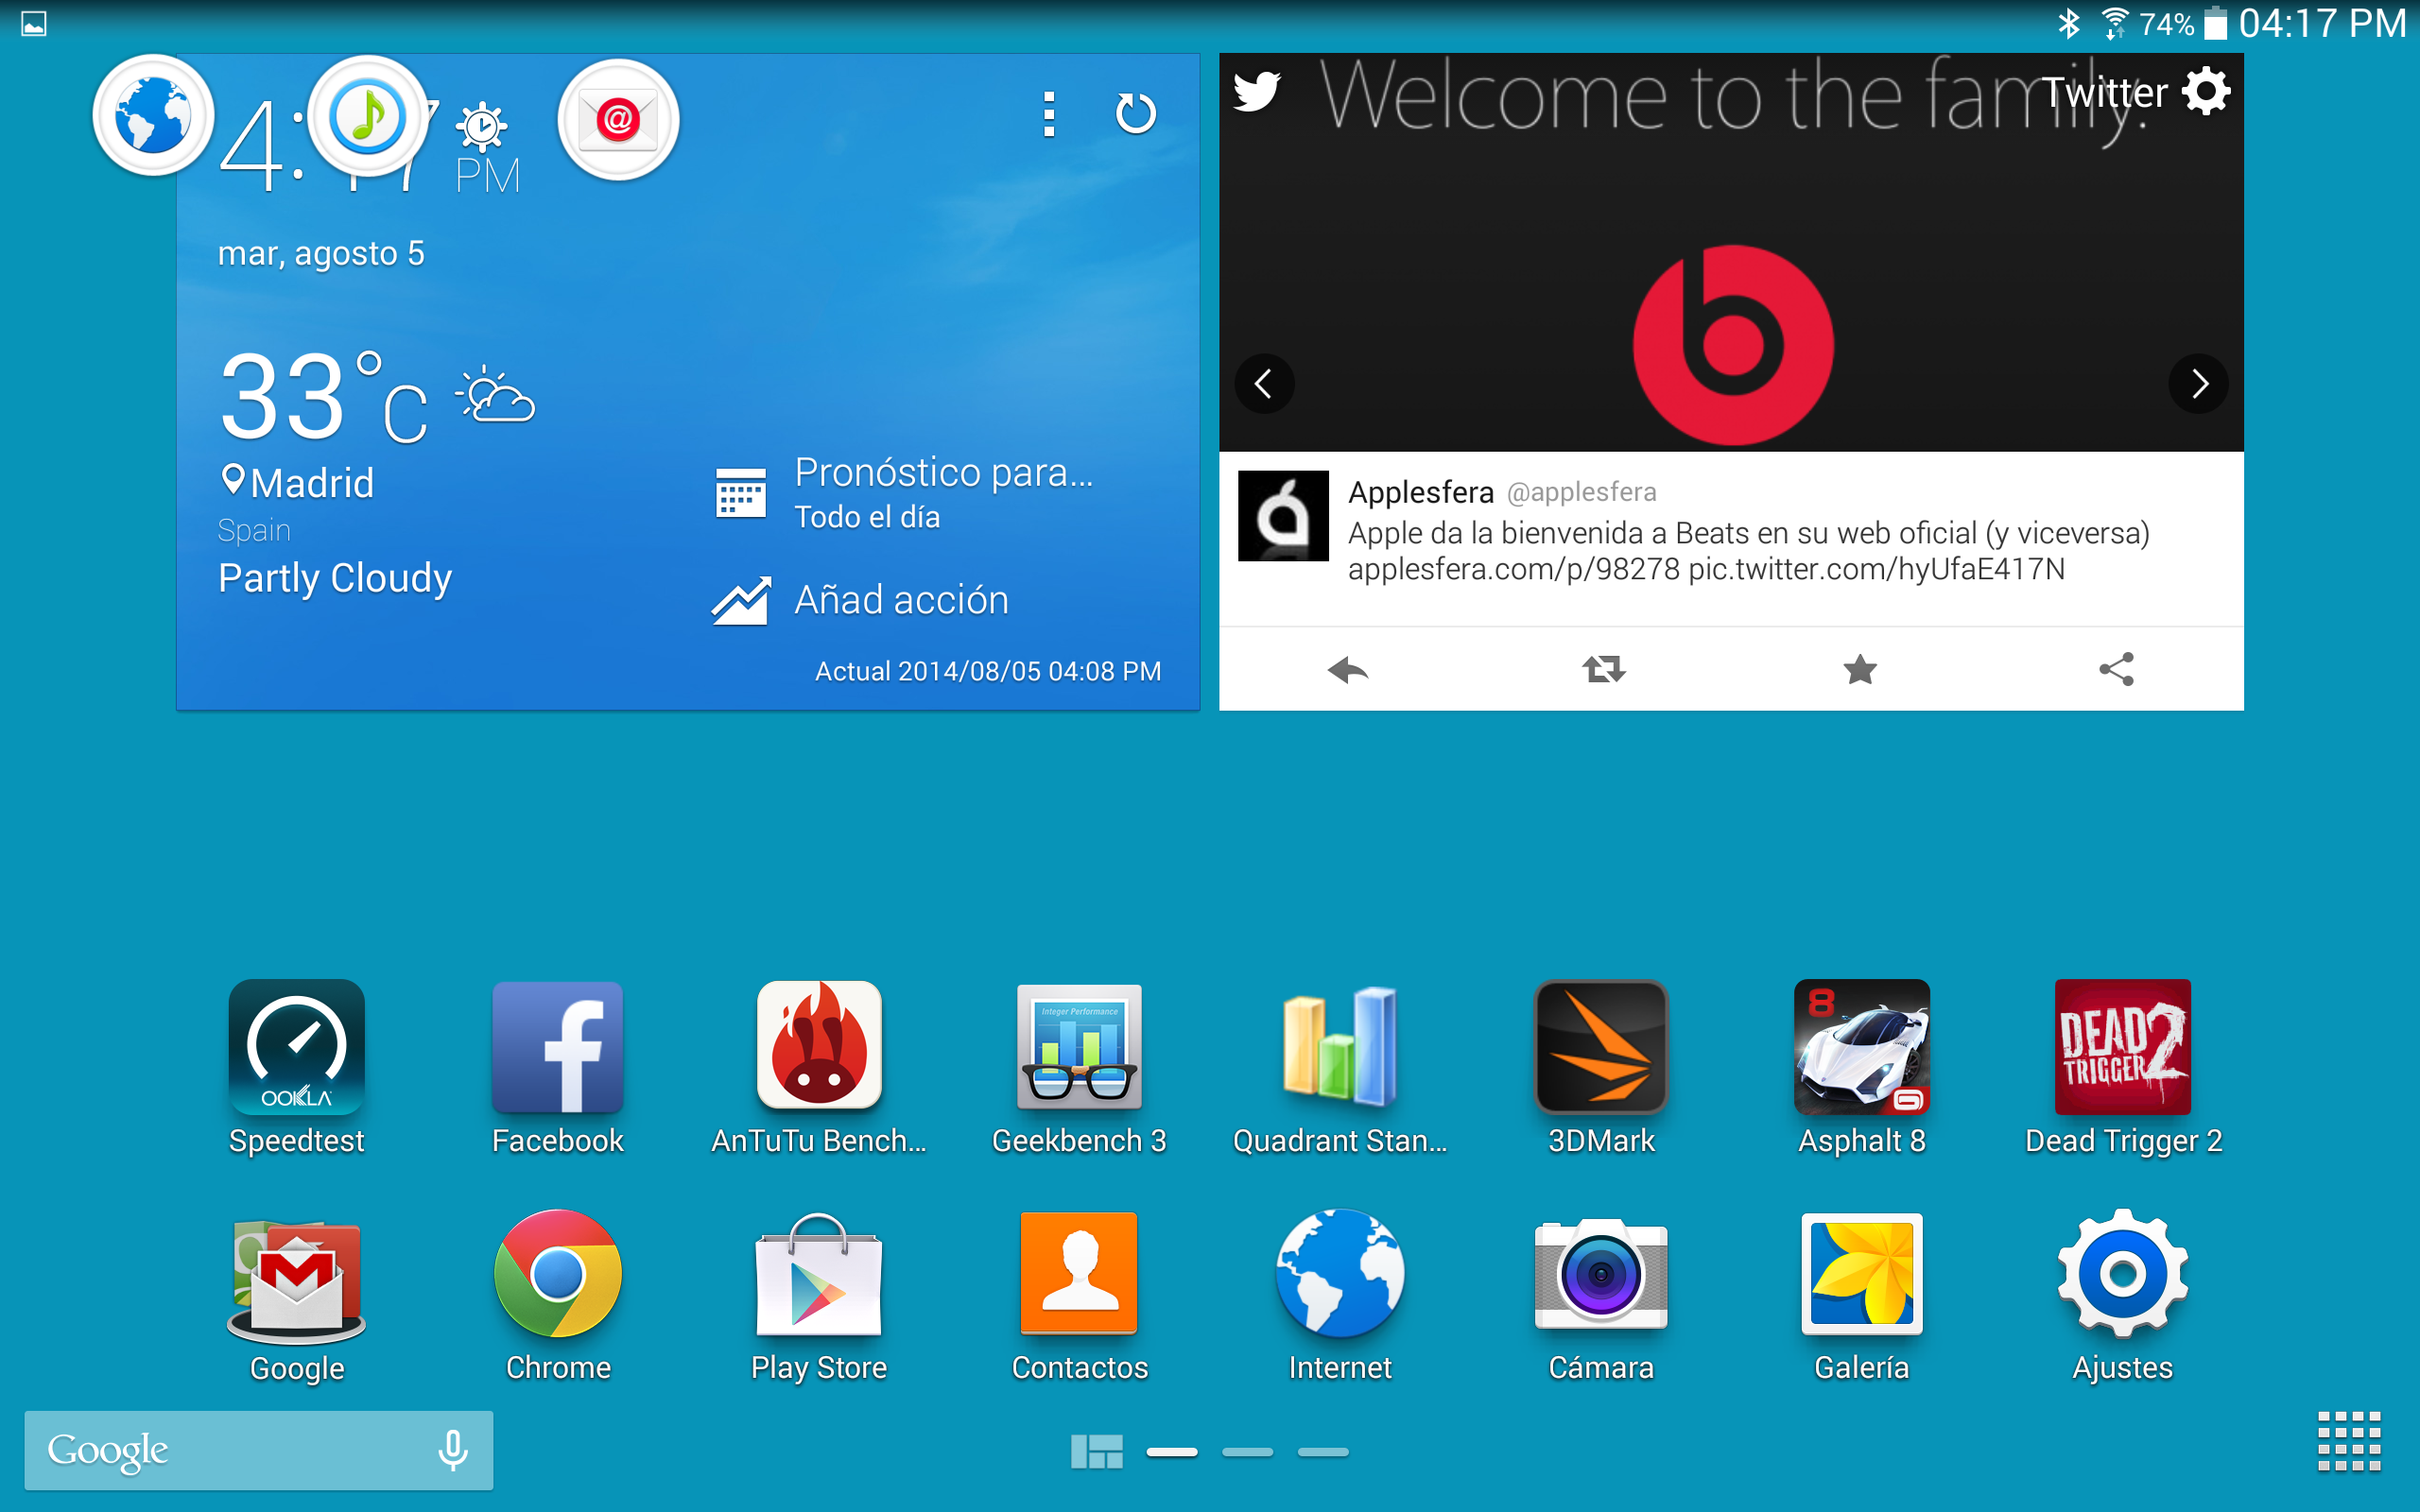Go to the second home screen page
Image resolution: width=2420 pixels, height=1512 pixels.
pos(1247,1452)
